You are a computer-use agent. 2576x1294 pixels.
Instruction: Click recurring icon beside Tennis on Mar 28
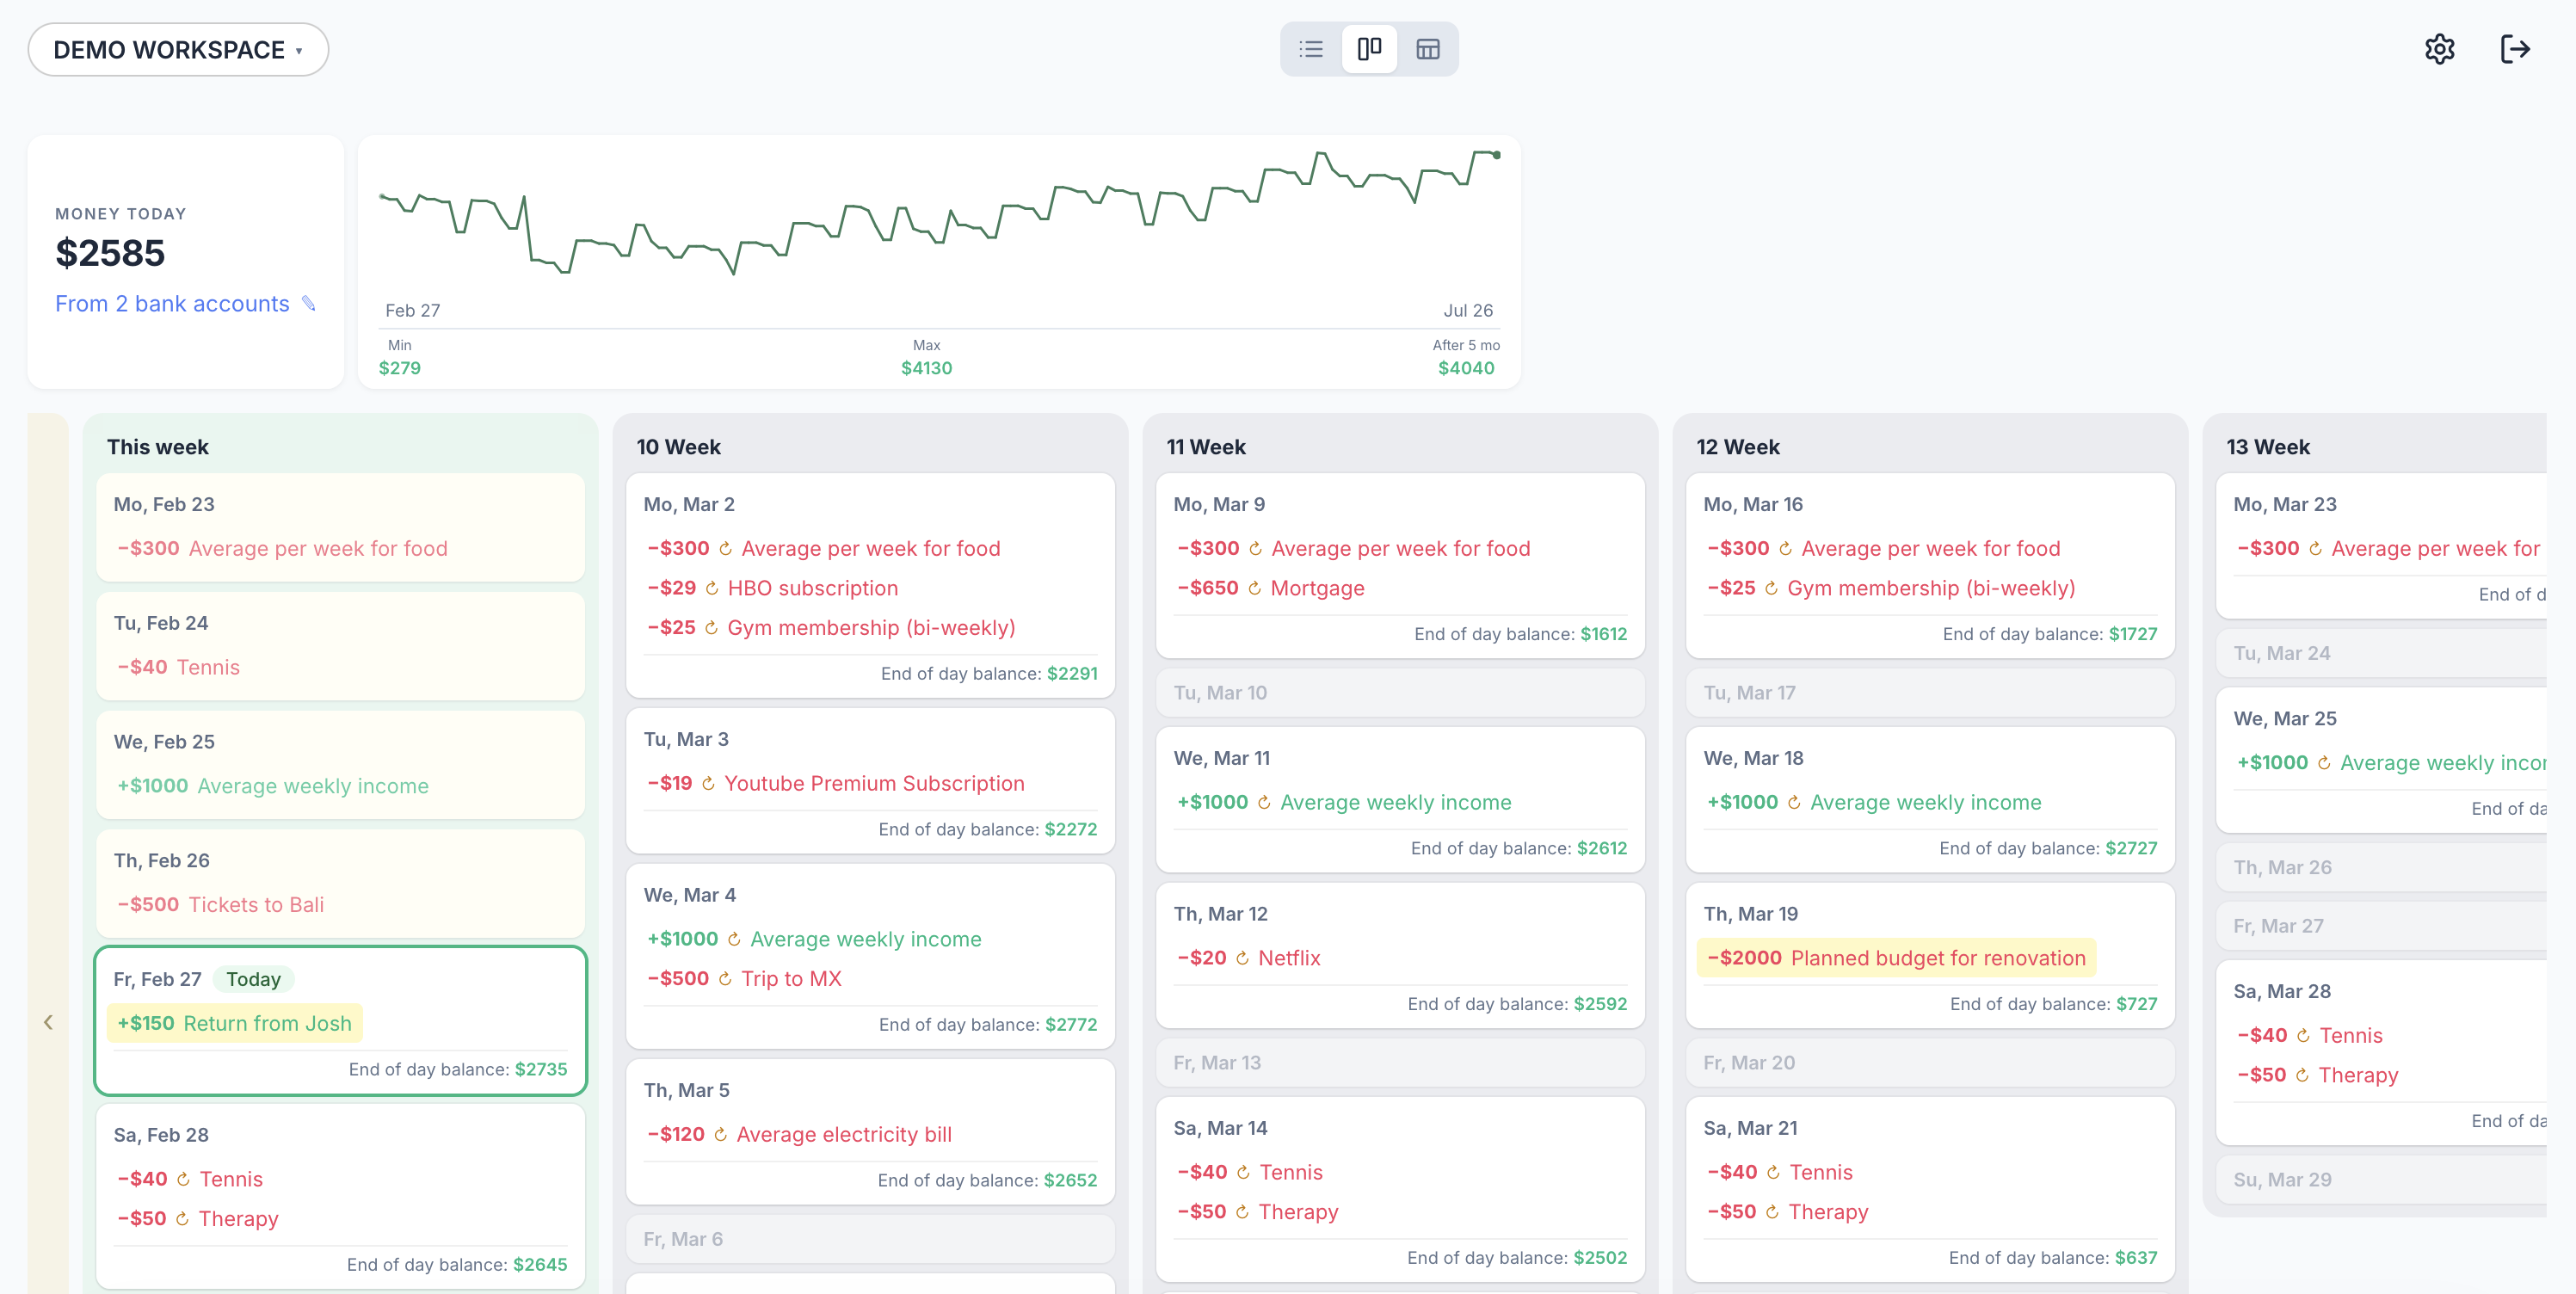(x=2303, y=1036)
